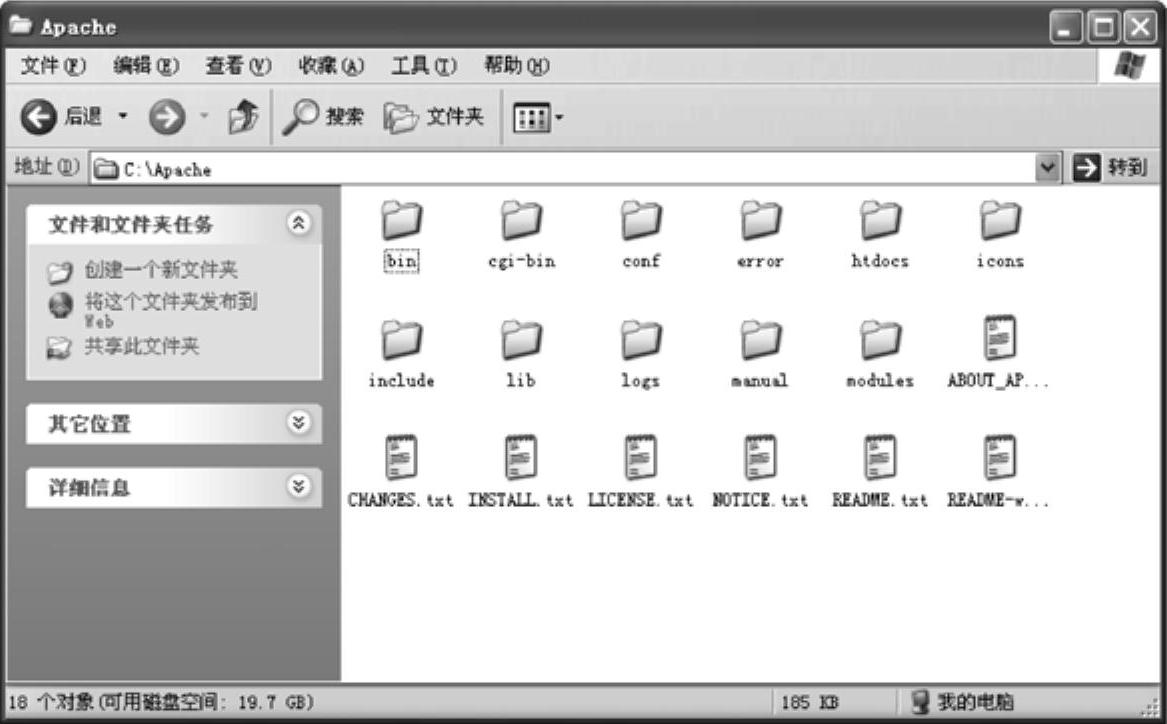The width and height of the screenshot is (1167, 724).
Task: Expand the 详细信息 panel
Action: click(298, 487)
